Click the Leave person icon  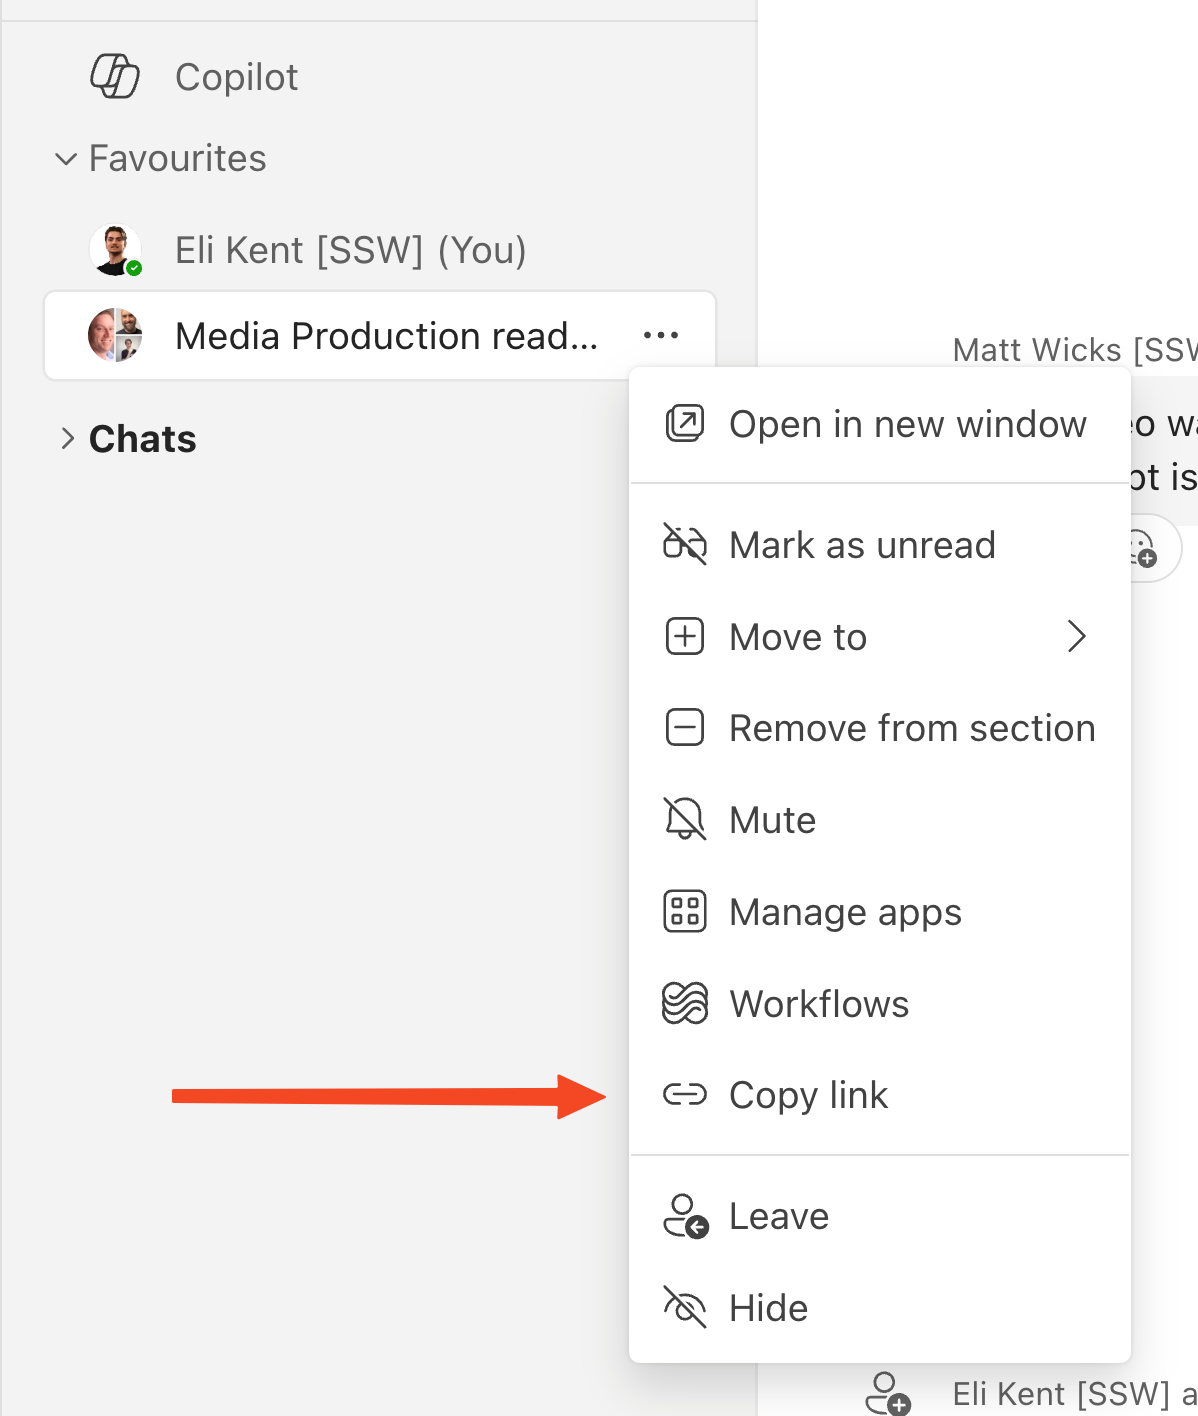(686, 1216)
